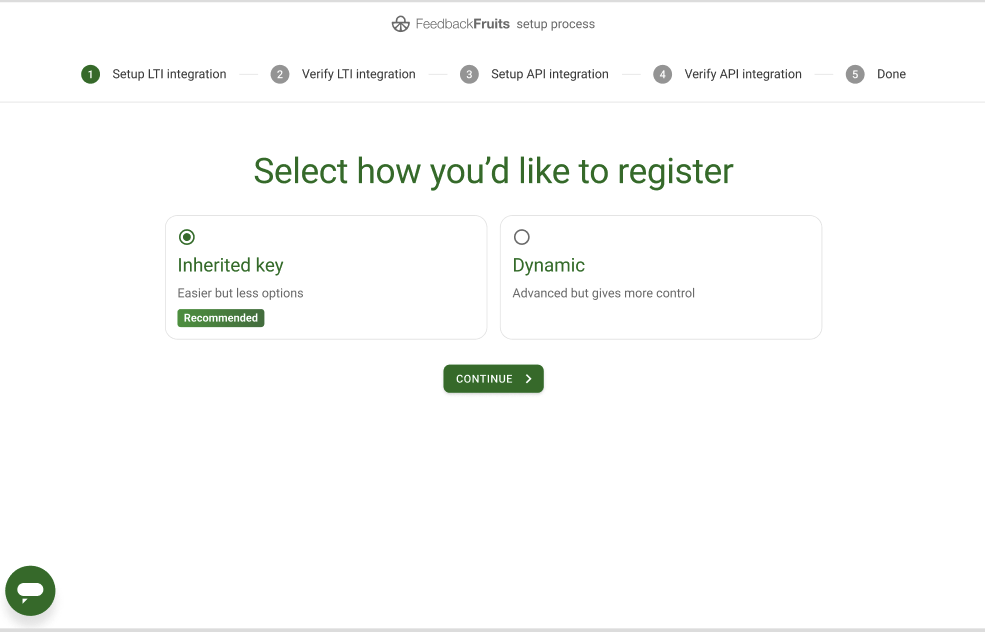Screen dimensions: 985x632
Task: Click step 3 circle icon
Action: 469,74
